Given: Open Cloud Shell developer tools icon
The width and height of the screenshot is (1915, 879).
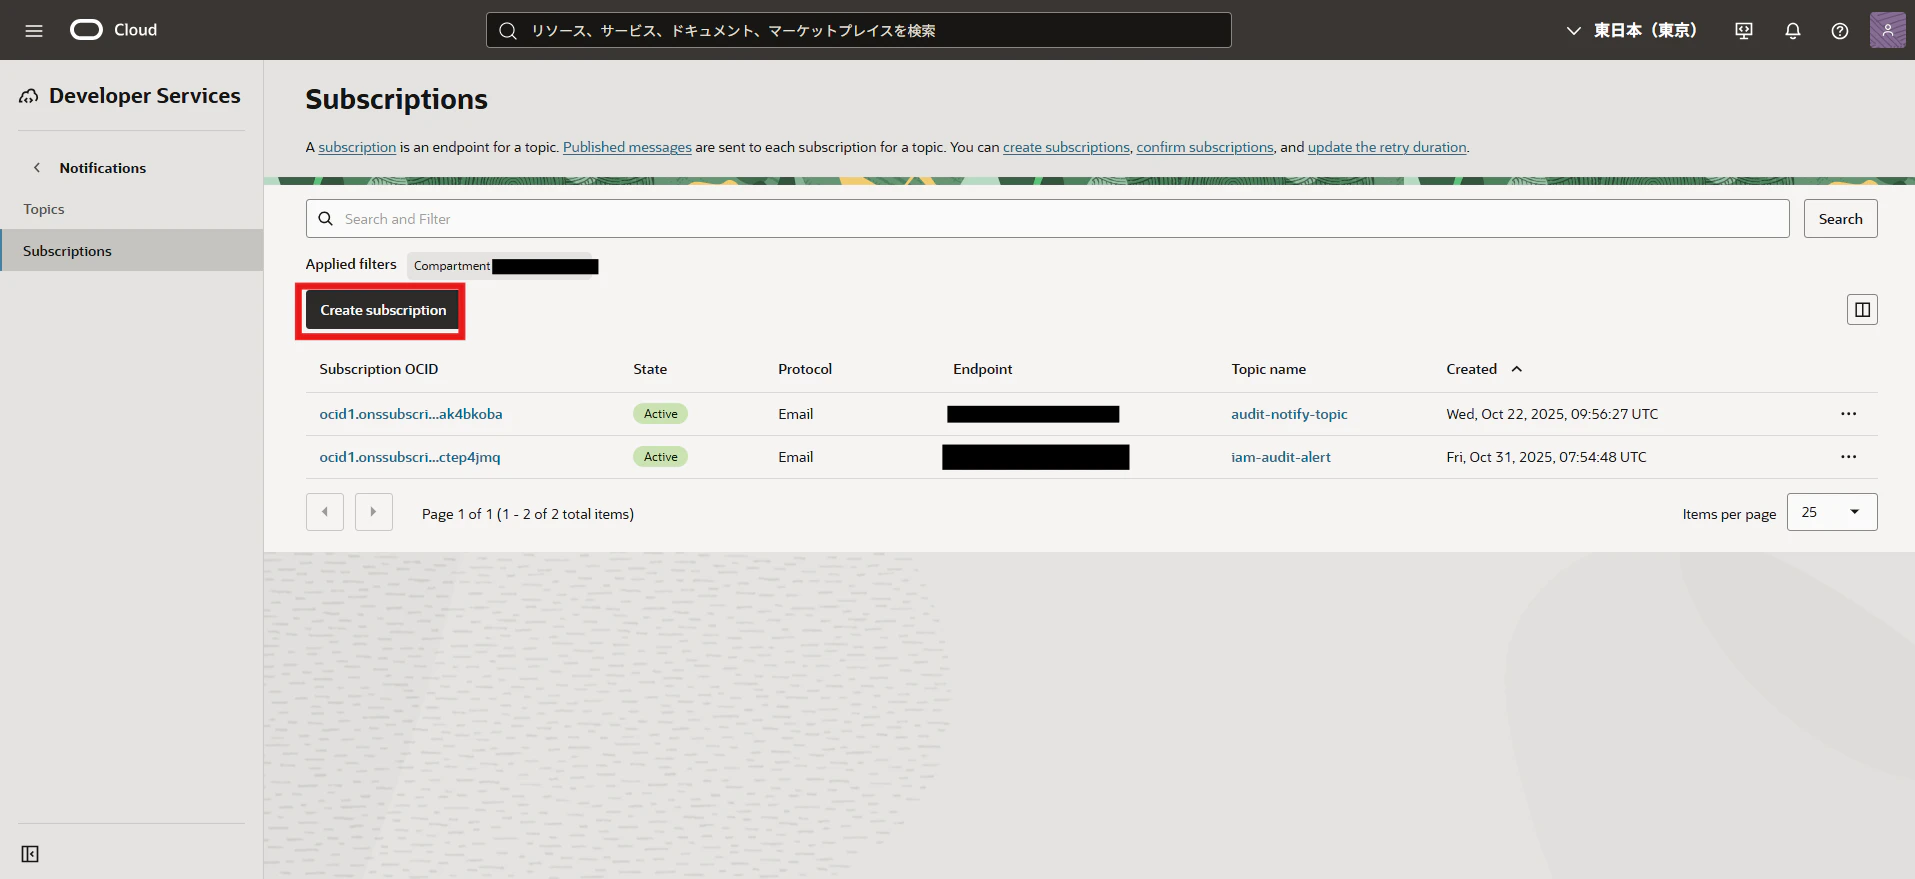Looking at the screenshot, I should pos(1744,31).
